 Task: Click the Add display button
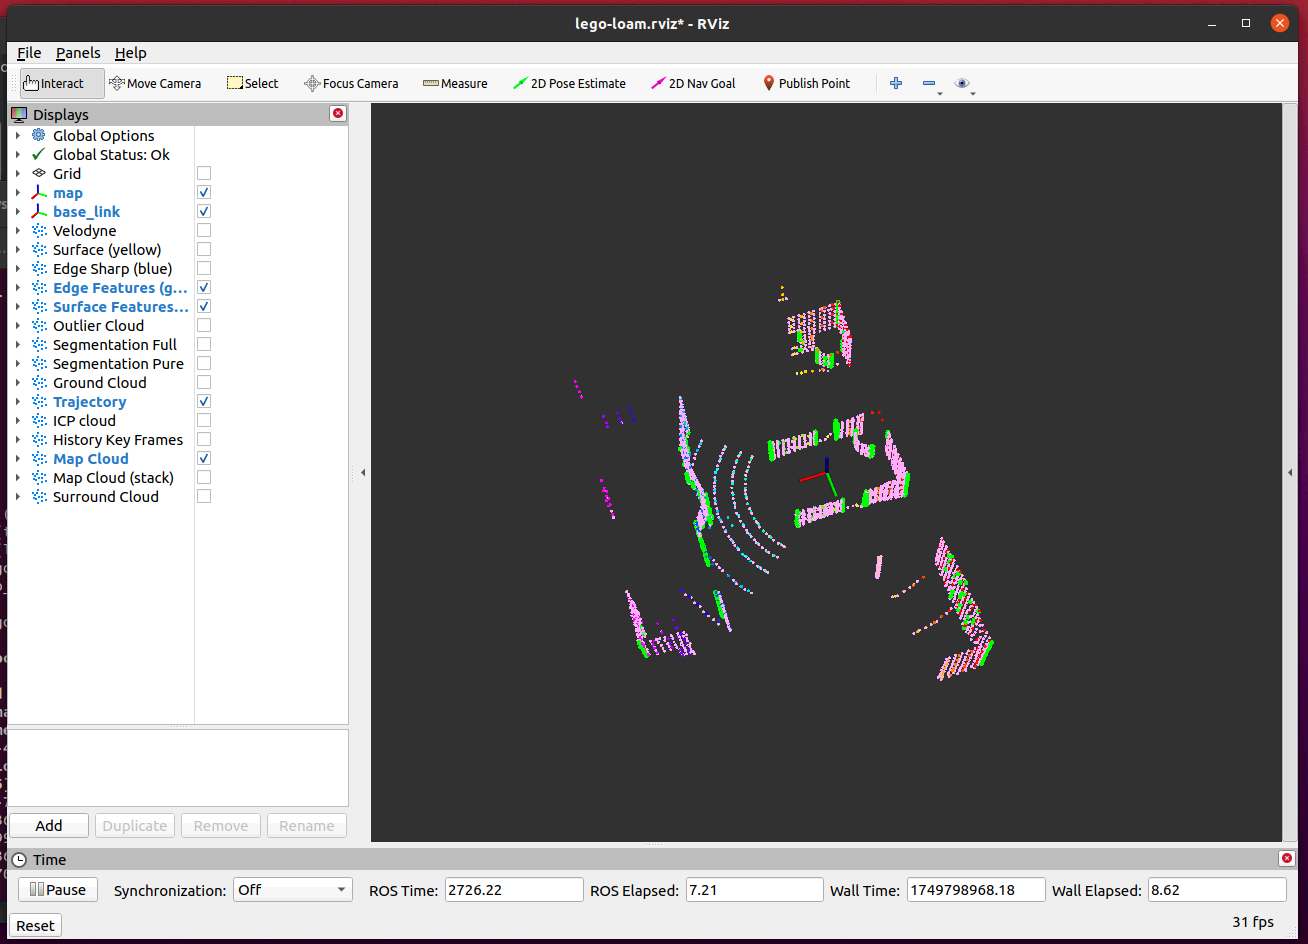pyautogui.click(x=49, y=825)
